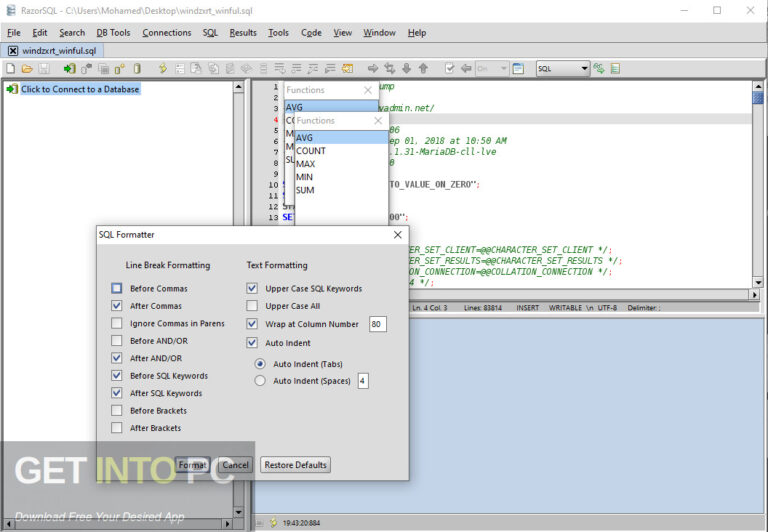Select SUM in the Functions list
Image resolution: width=768 pixels, height=532 pixels.
point(341,191)
